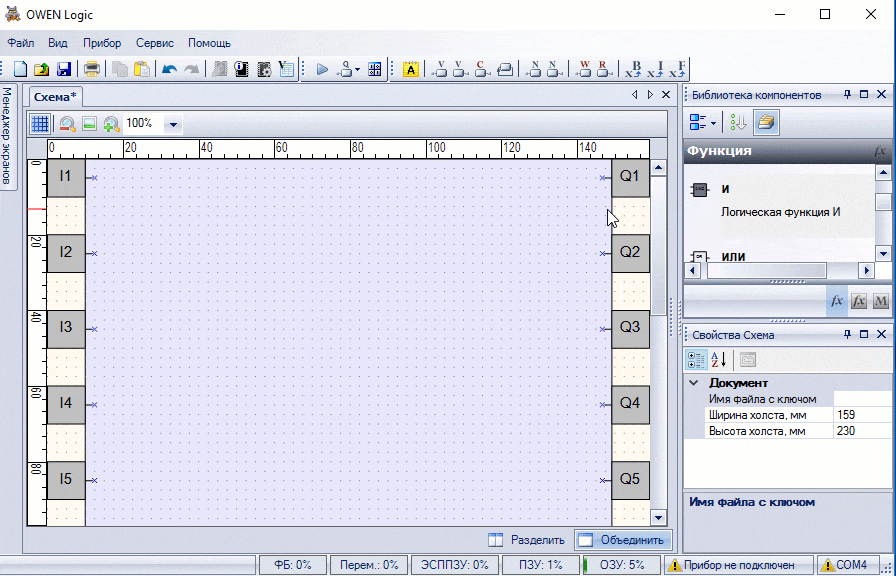896x576 pixels.
Task: Toggle categorized view in properties panel
Action: tap(697, 360)
